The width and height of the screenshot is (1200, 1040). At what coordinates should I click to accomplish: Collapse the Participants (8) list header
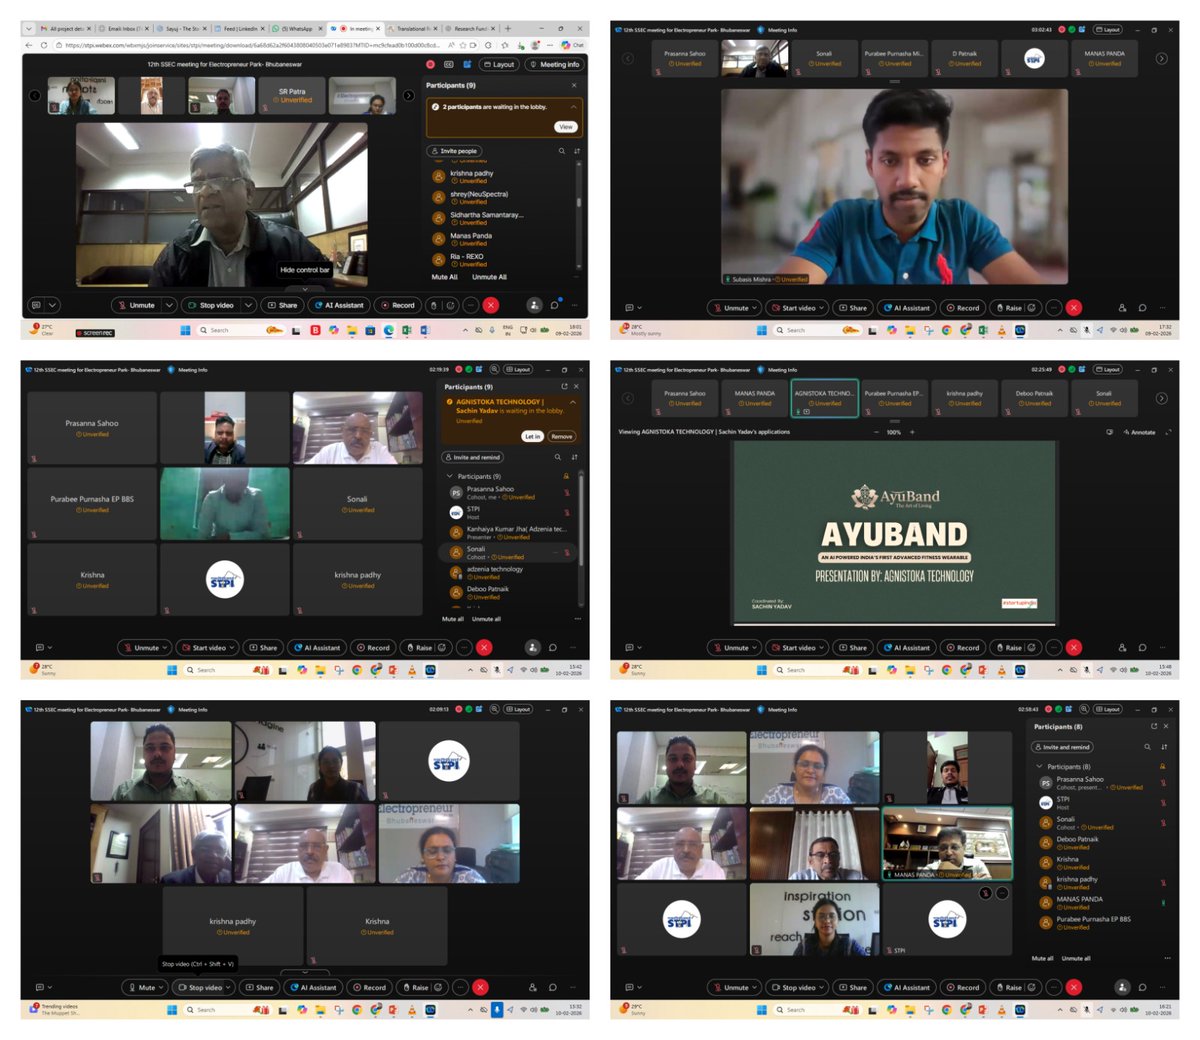(x=1039, y=766)
